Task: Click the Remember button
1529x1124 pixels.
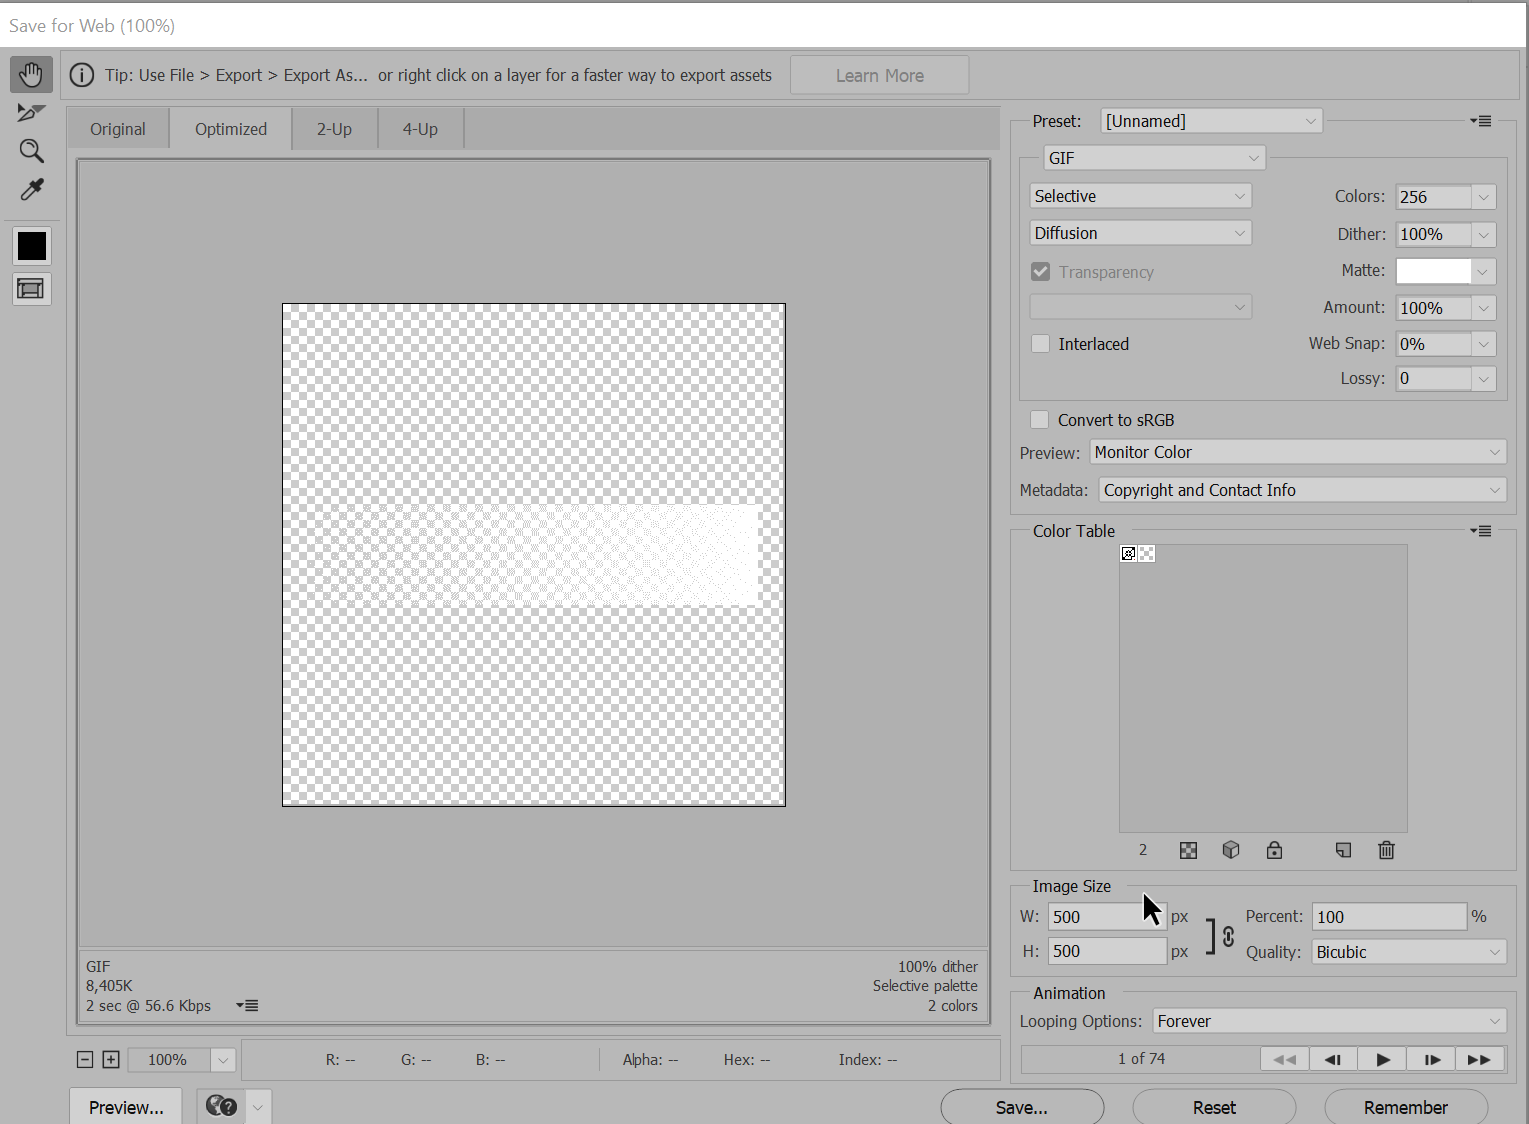Action: click(x=1406, y=1107)
